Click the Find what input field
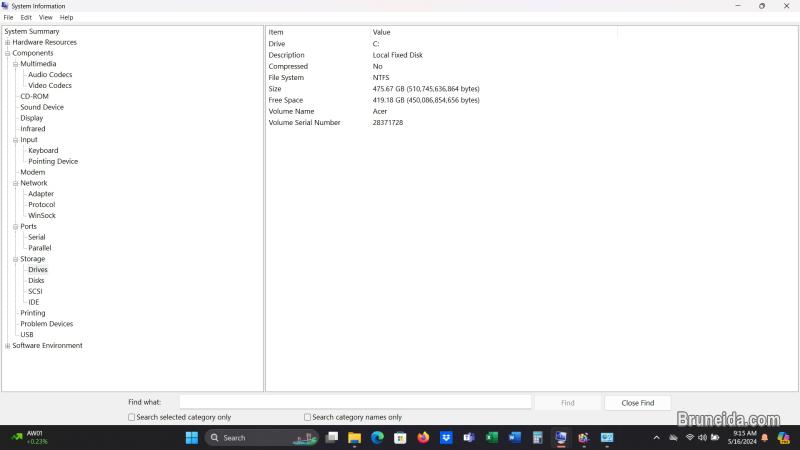The width and height of the screenshot is (800, 450). 355,402
